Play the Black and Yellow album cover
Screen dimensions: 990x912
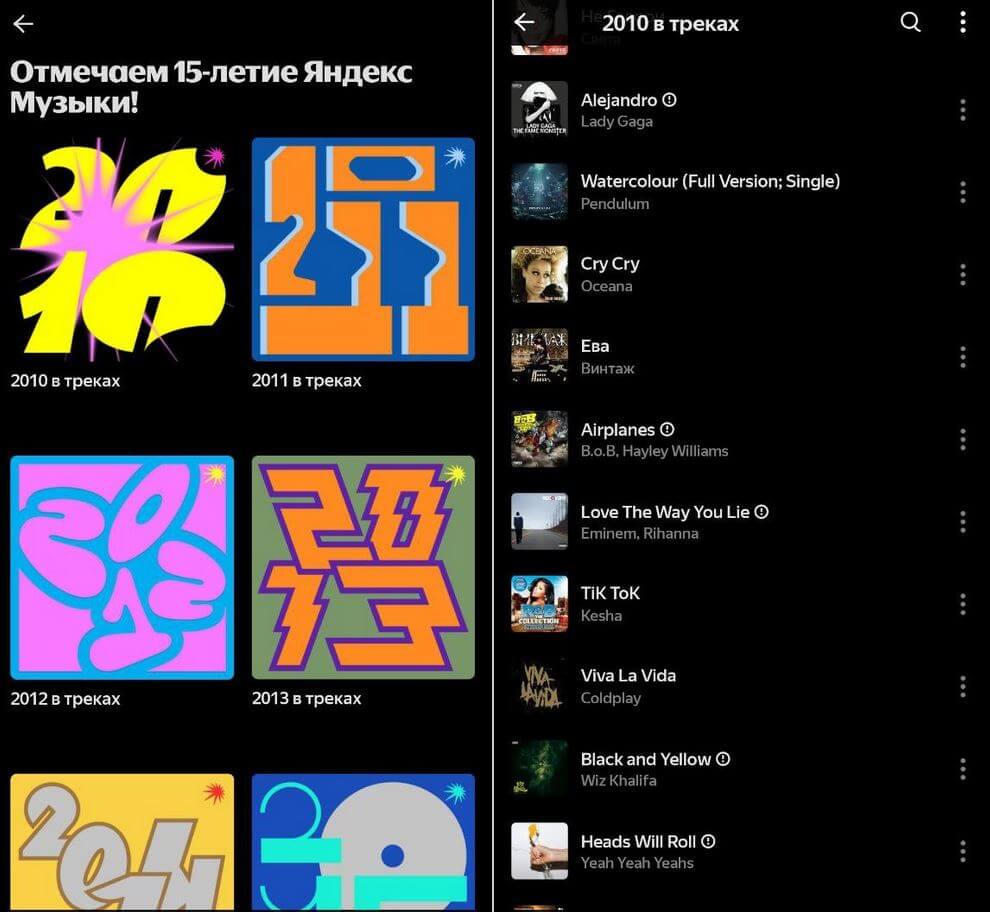(x=539, y=769)
